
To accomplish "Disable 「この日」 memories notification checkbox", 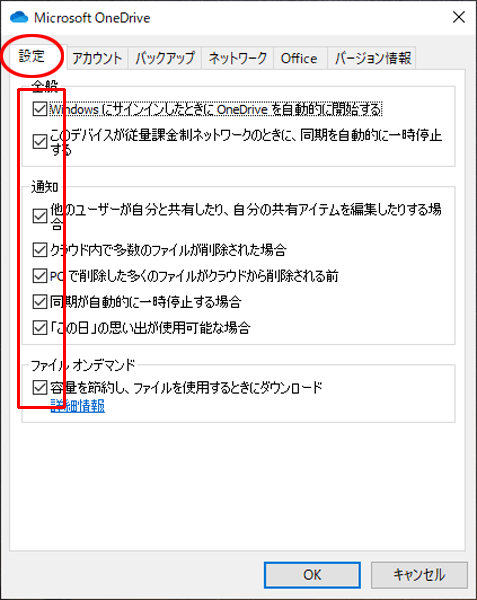I will click(40, 328).
